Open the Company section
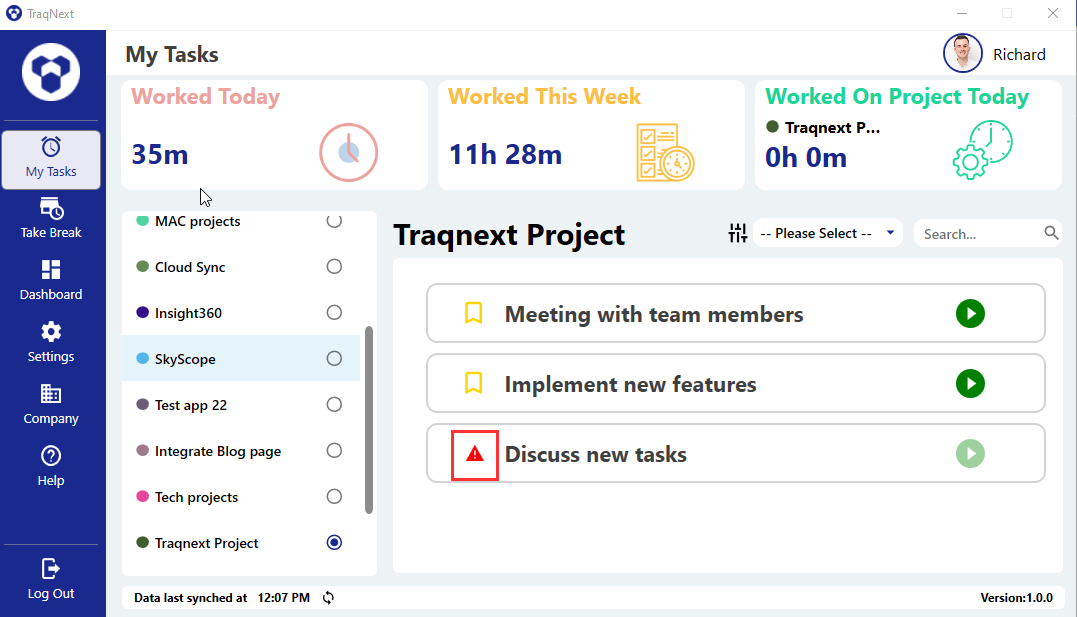The height and width of the screenshot is (617, 1077). [x=50, y=404]
